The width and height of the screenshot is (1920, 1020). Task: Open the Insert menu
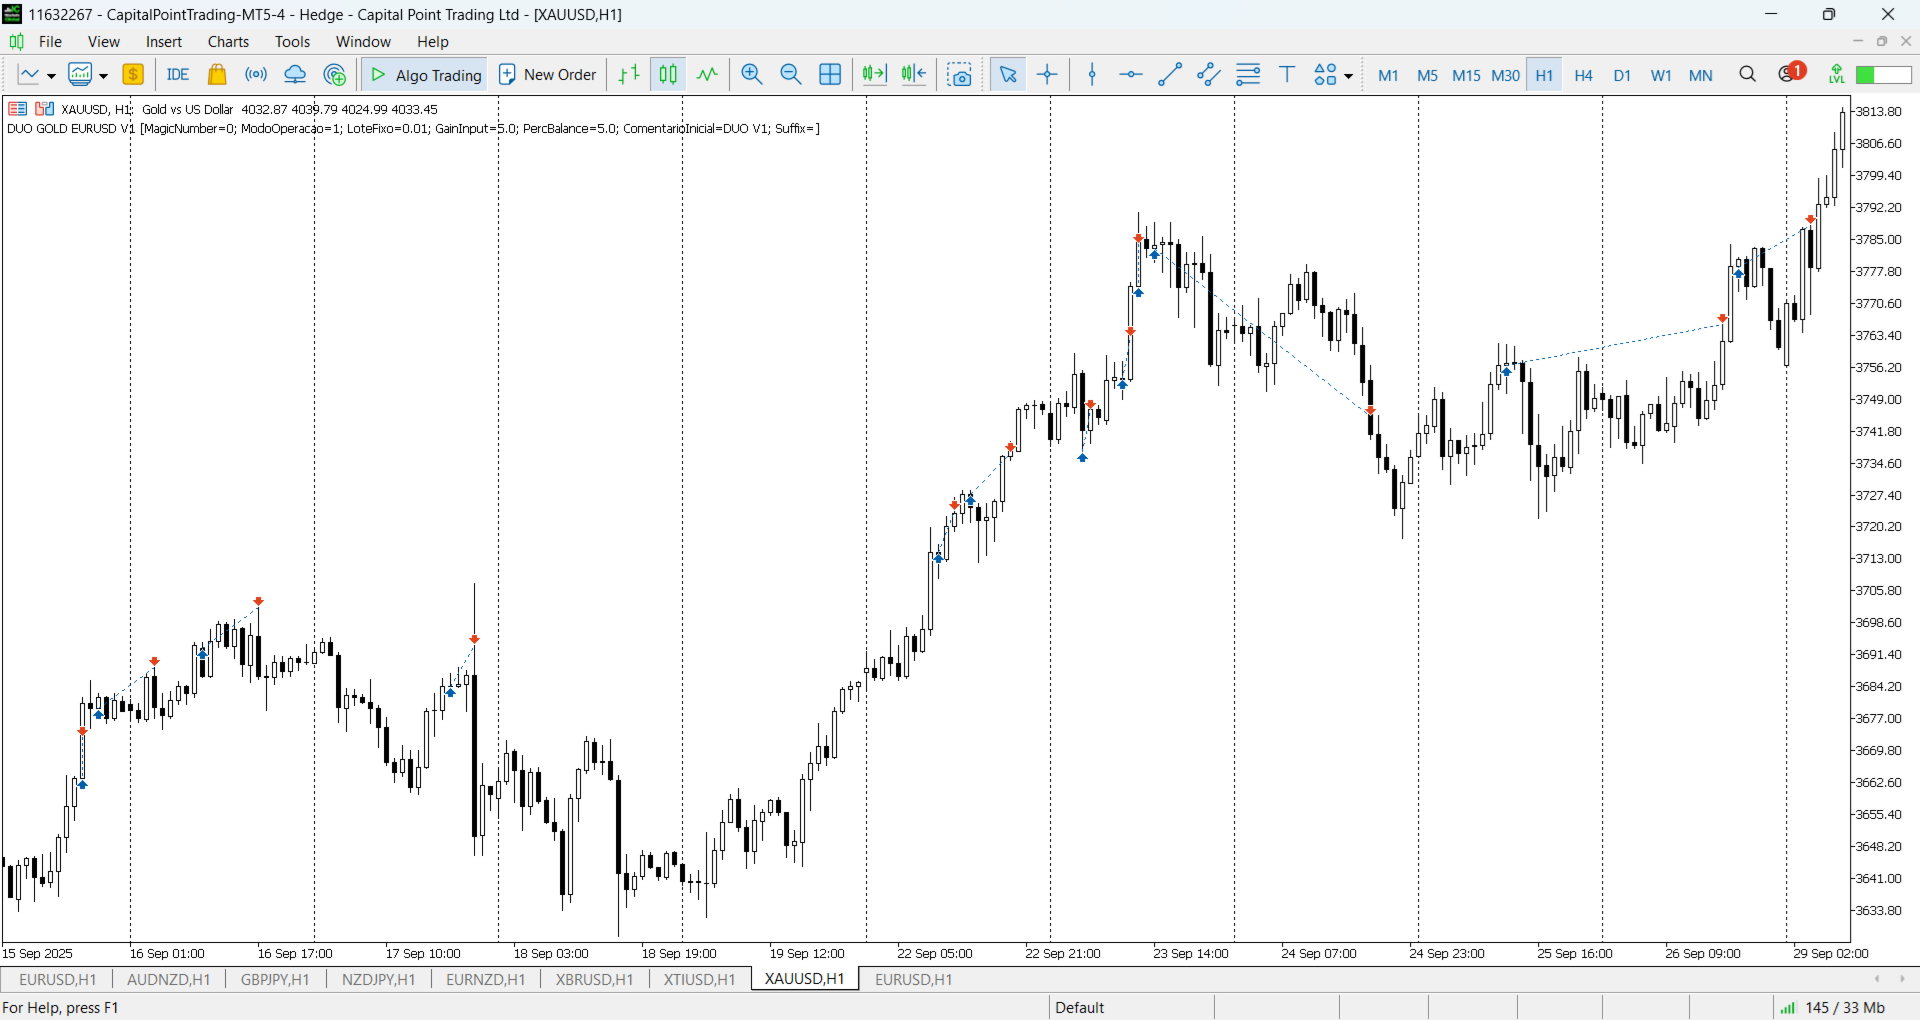pyautogui.click(x=164, y=42)
